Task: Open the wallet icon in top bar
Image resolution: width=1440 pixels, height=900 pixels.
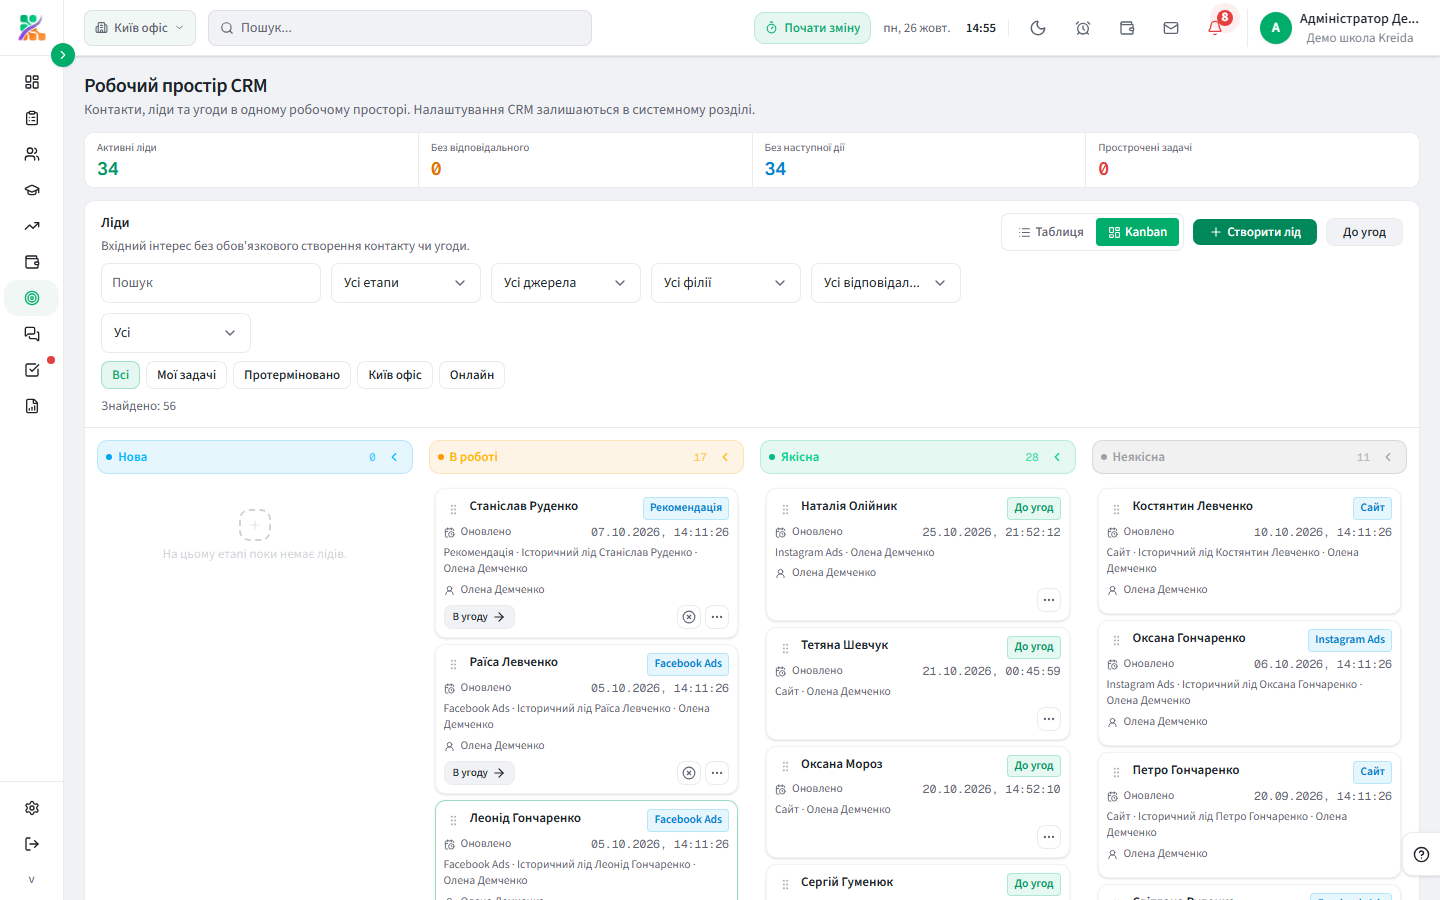Action: [x=1127, y=28]
